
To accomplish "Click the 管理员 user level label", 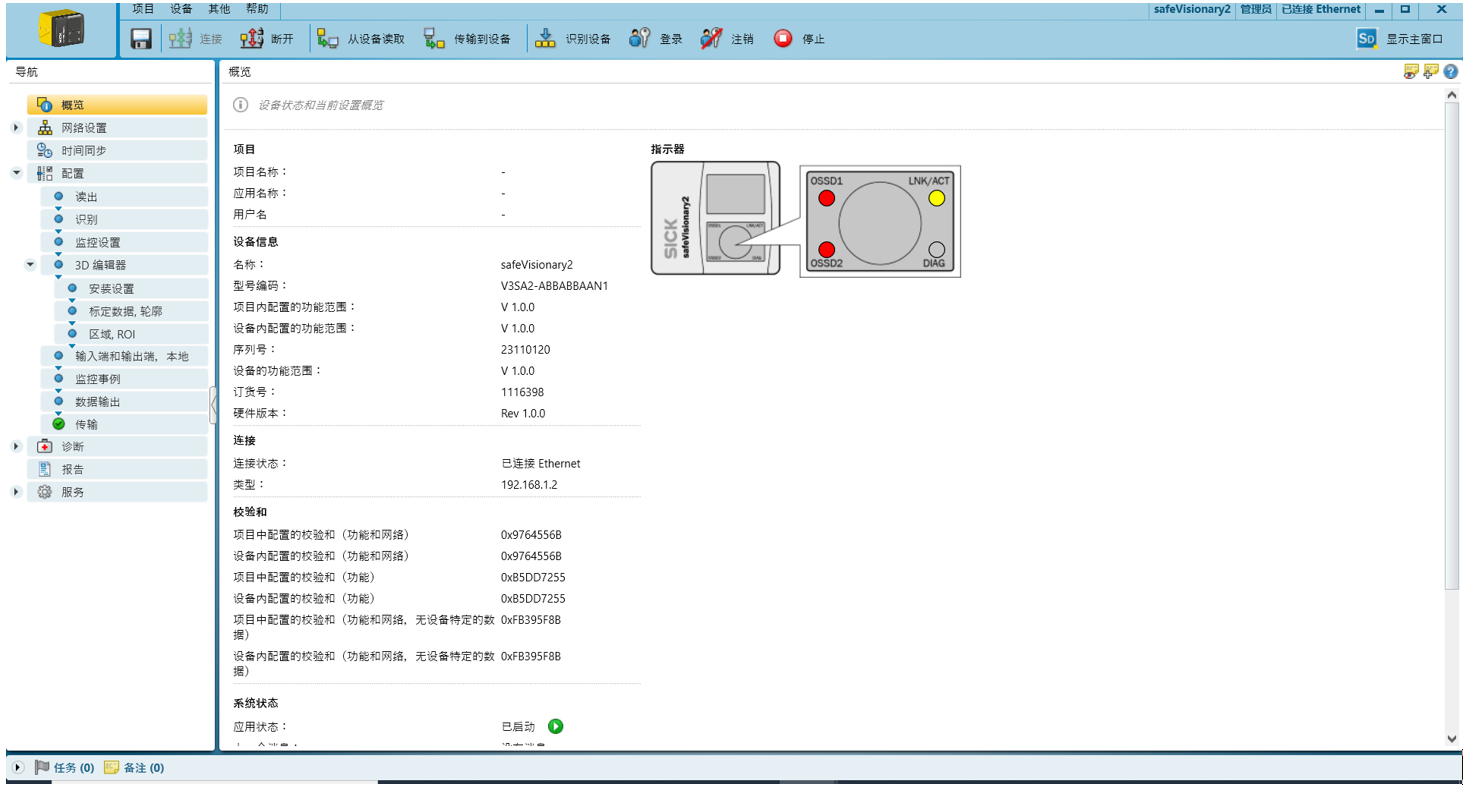I will pos(1255,9).
